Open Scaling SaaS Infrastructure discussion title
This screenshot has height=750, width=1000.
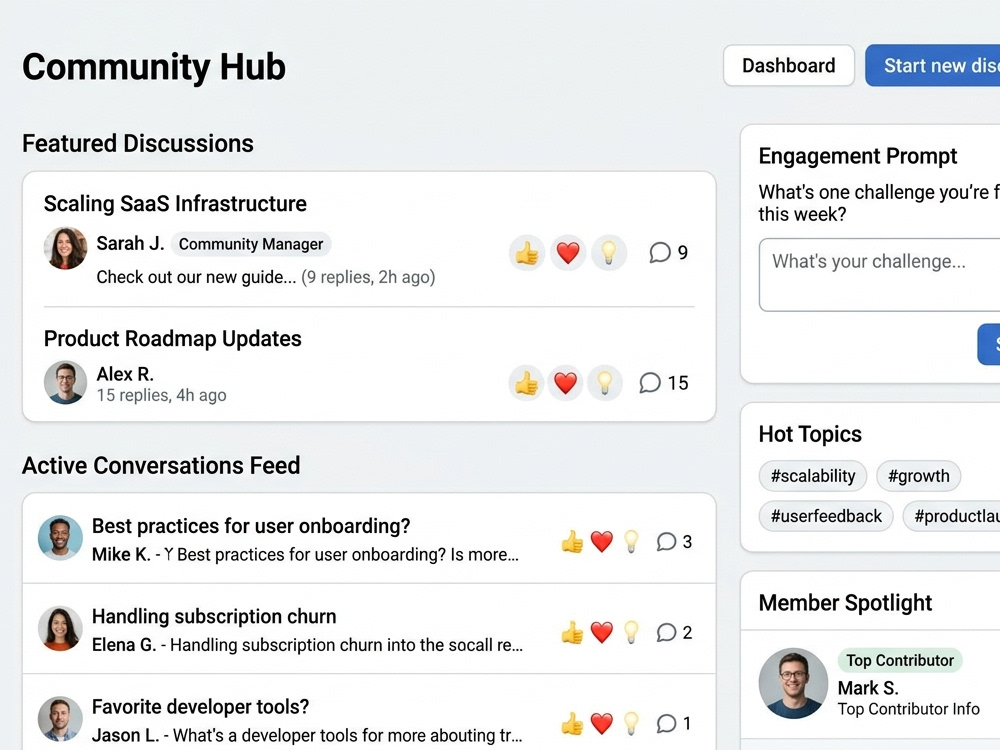tap(175, 203)
